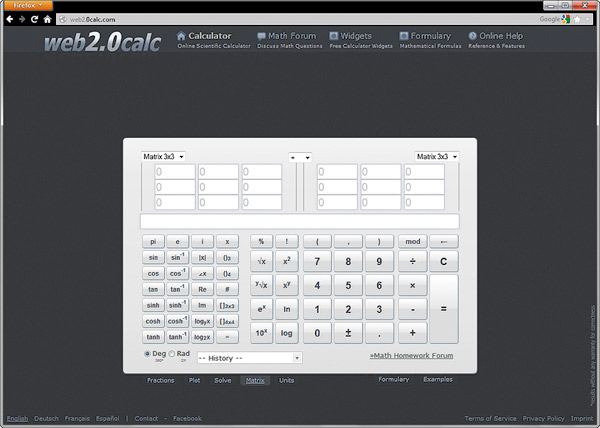Open the Online Help nav item

tap(496, 40)
